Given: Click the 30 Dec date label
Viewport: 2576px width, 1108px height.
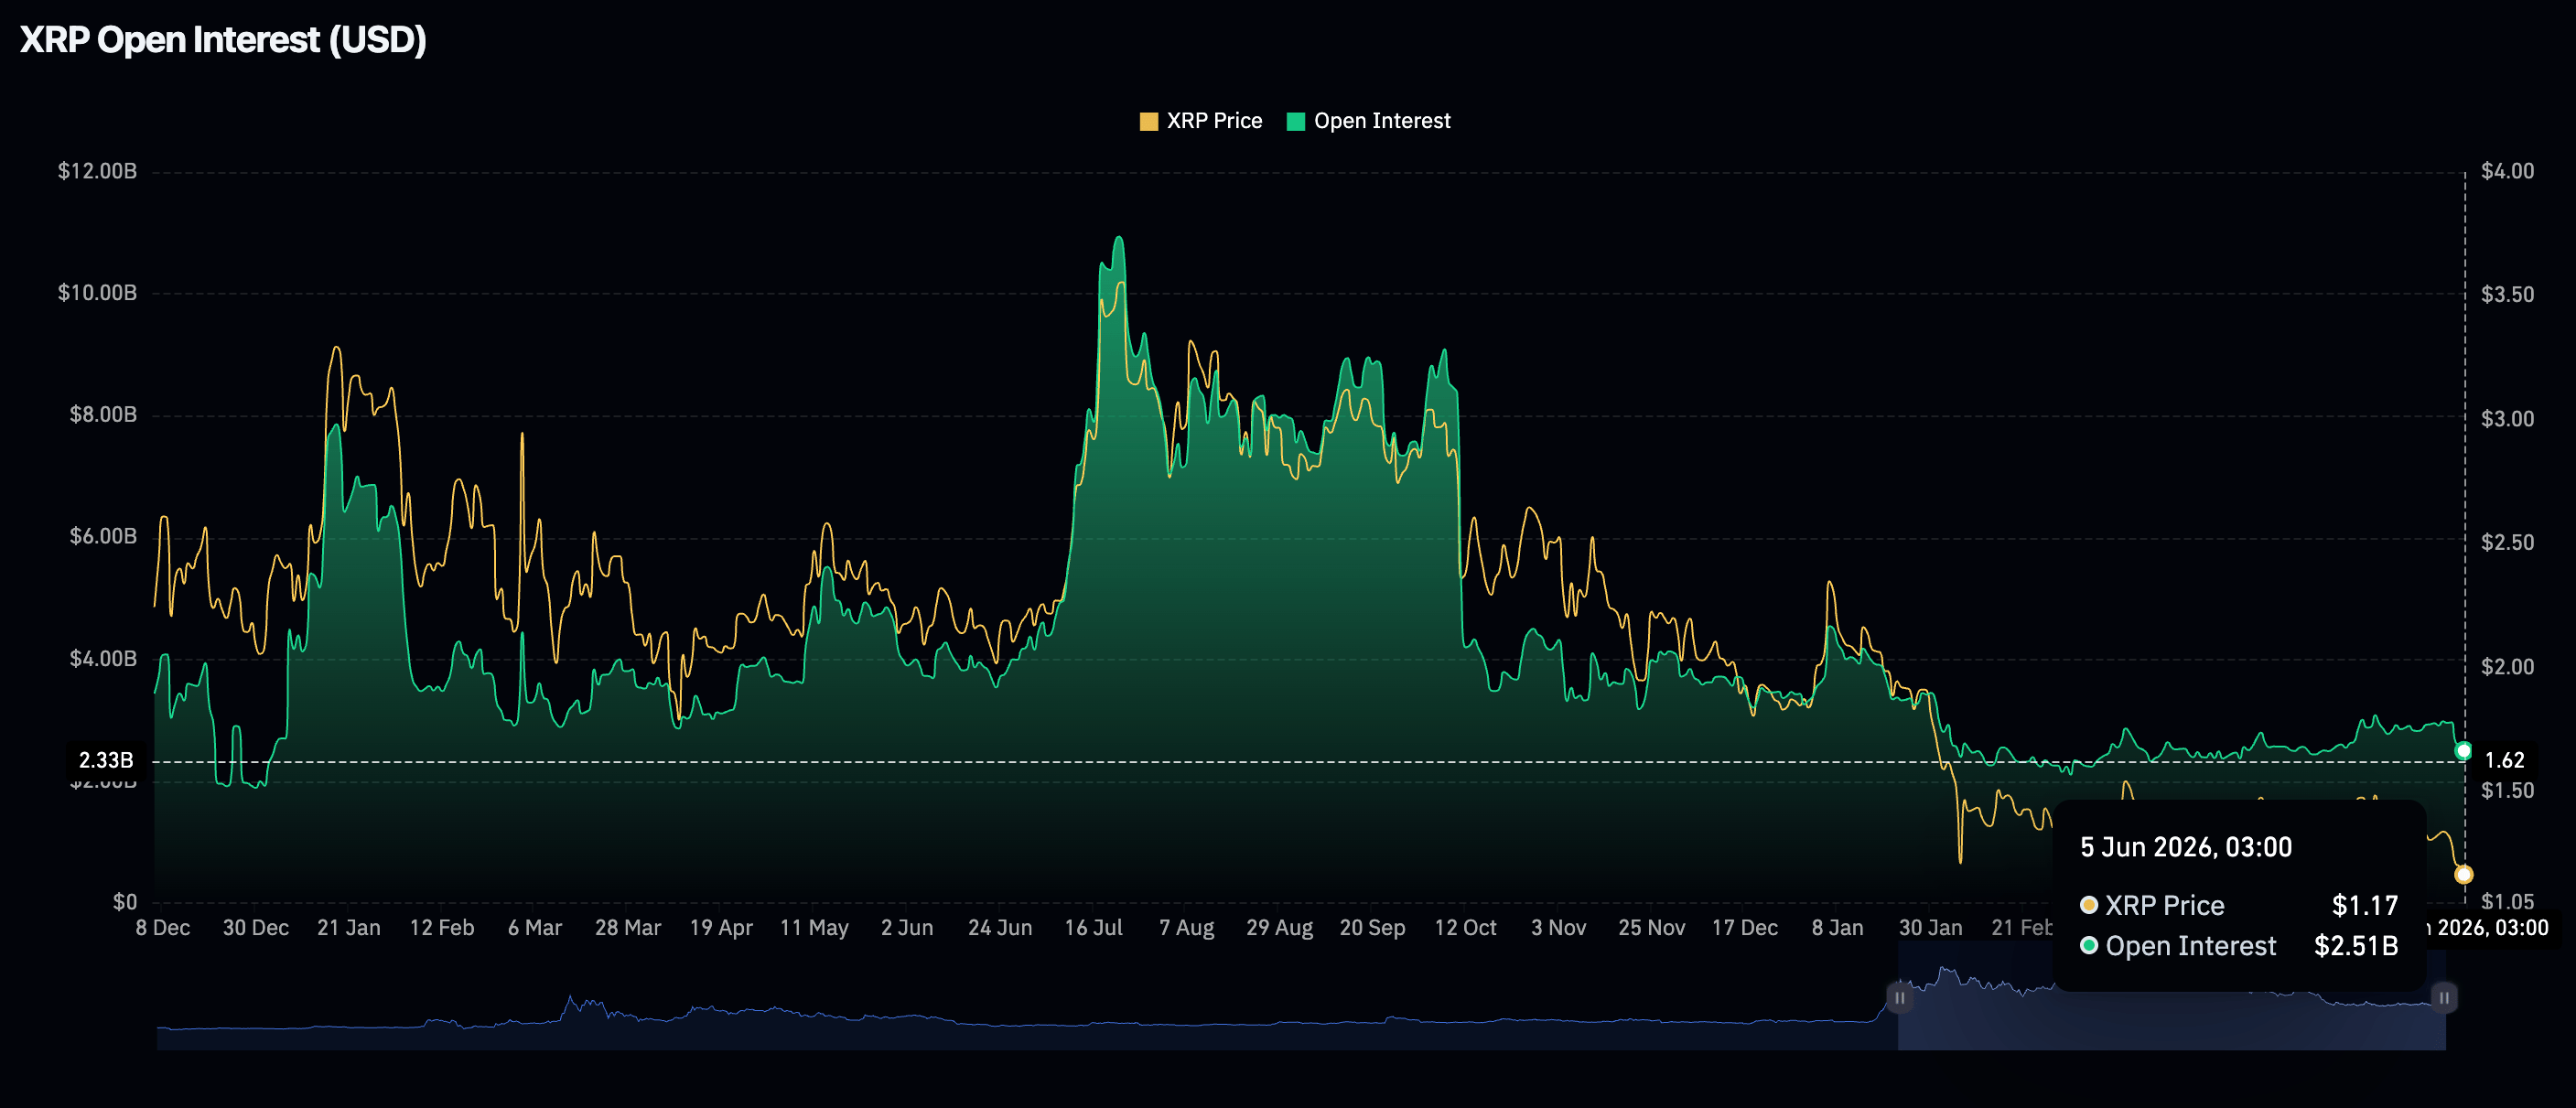Looking at the screenshot, I should [x=256, y=928].
